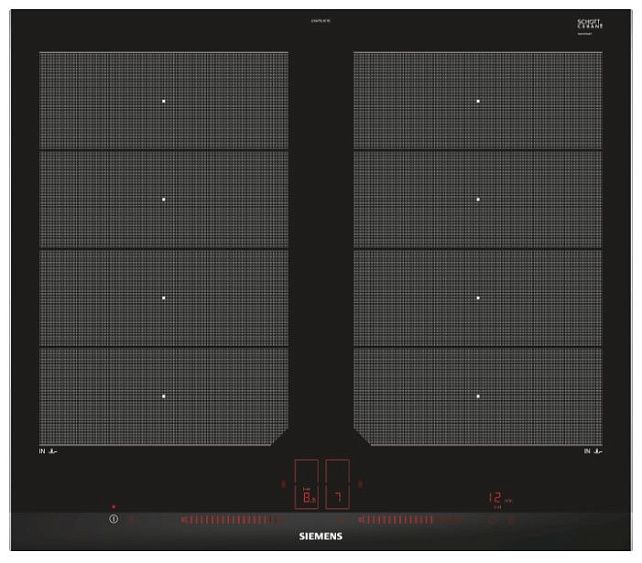Screen dimensions: 642x563
Task: Select the top-right cooking zone dot
Action: [x=478, y=101]
